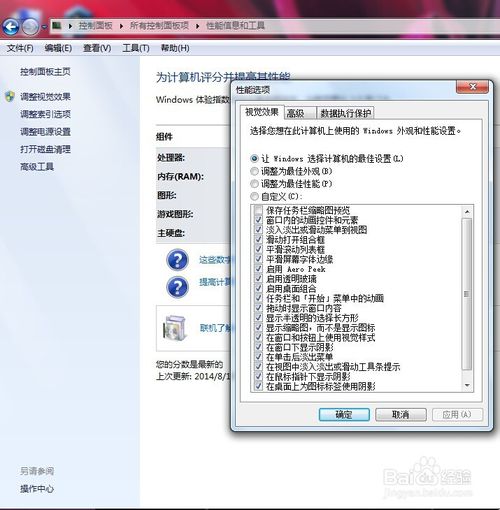The image size is (500, 510).
Task: Expand the arrow after 所有控制面板项 breadcrumb
Action: [x=198, y=26]
